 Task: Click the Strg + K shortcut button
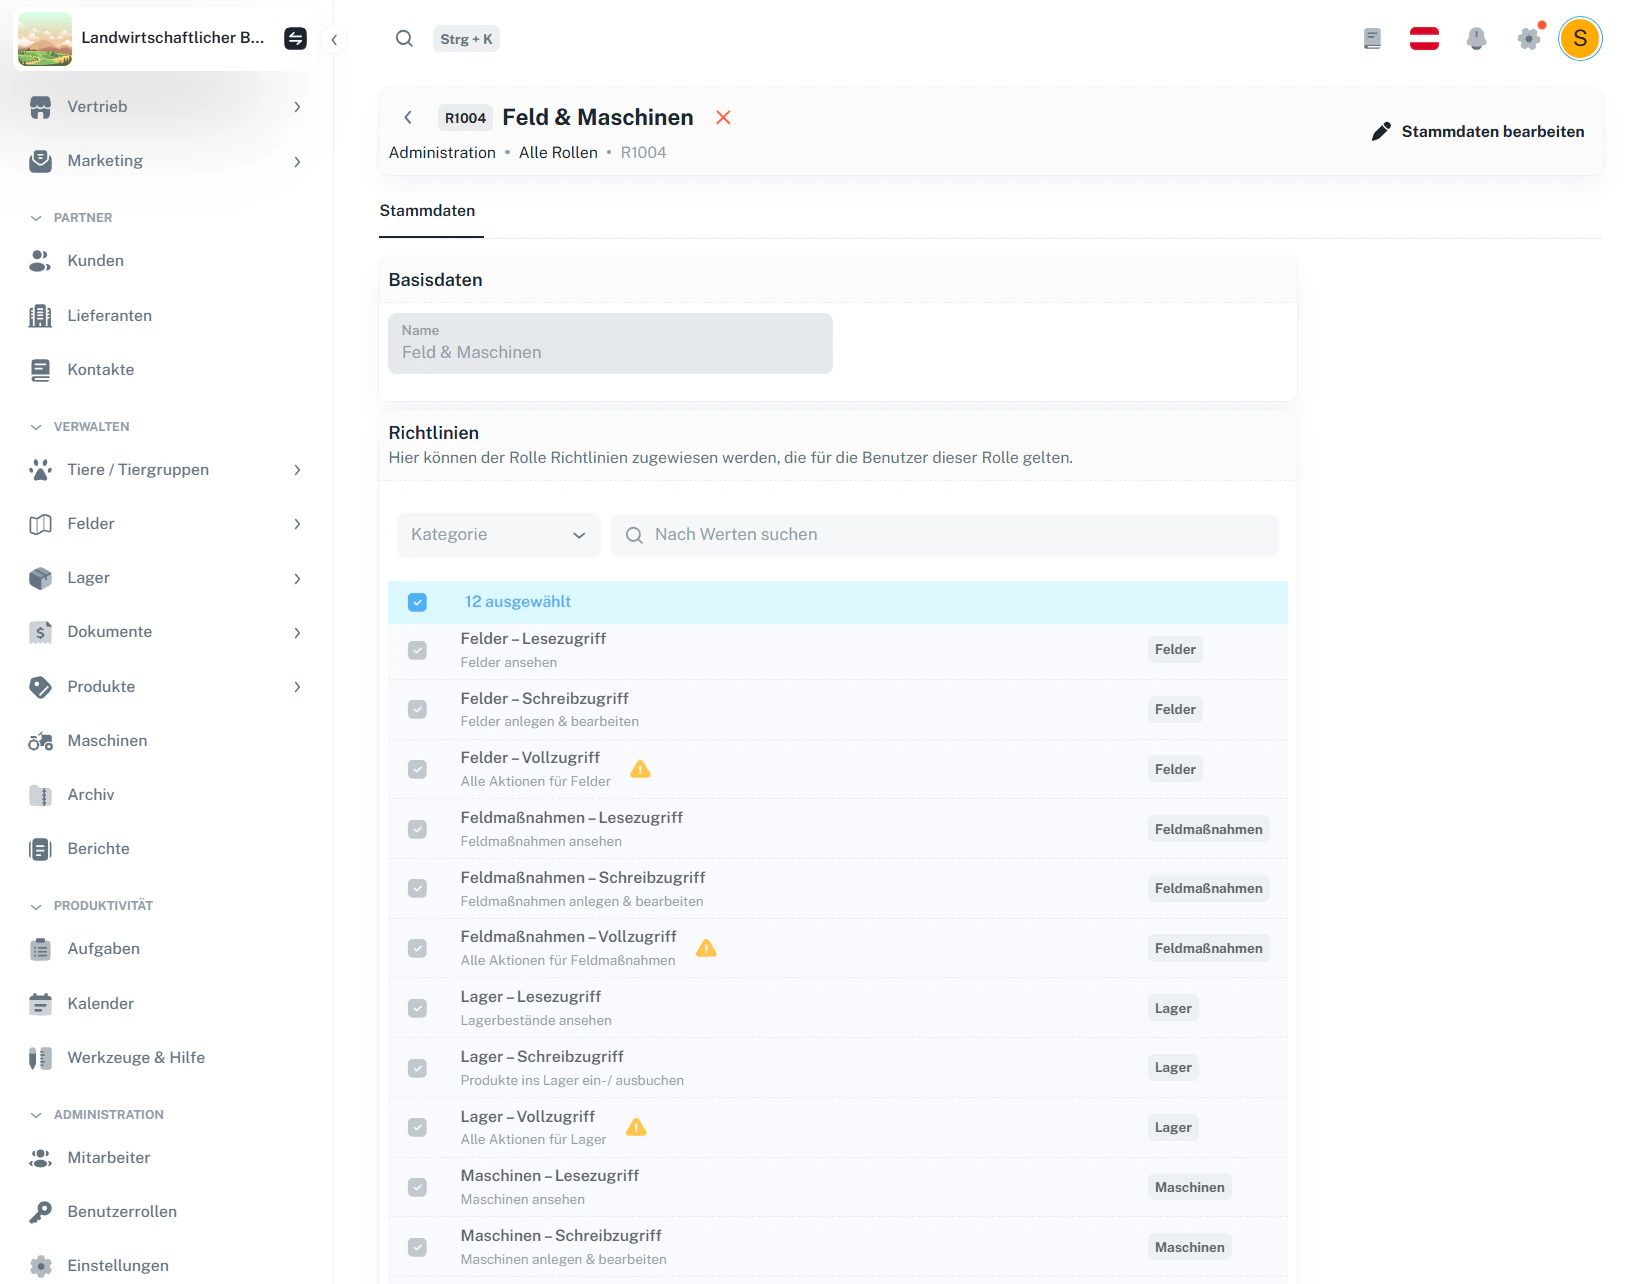point(466,39)
